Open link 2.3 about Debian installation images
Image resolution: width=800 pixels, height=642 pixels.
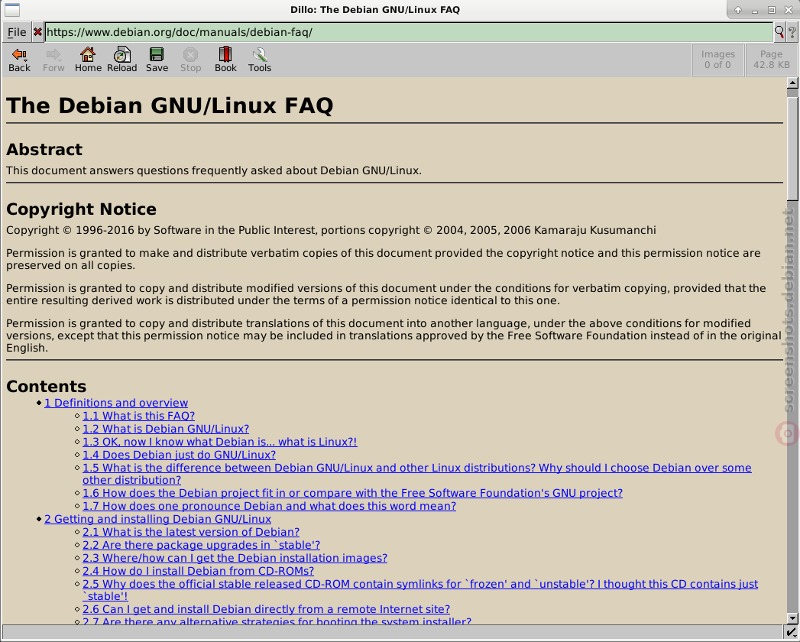pos(235,558)
